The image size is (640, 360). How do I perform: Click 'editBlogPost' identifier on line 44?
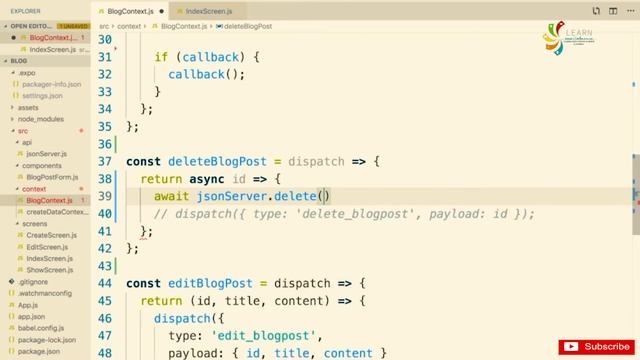pyautogui.click(x=210, y=283)
